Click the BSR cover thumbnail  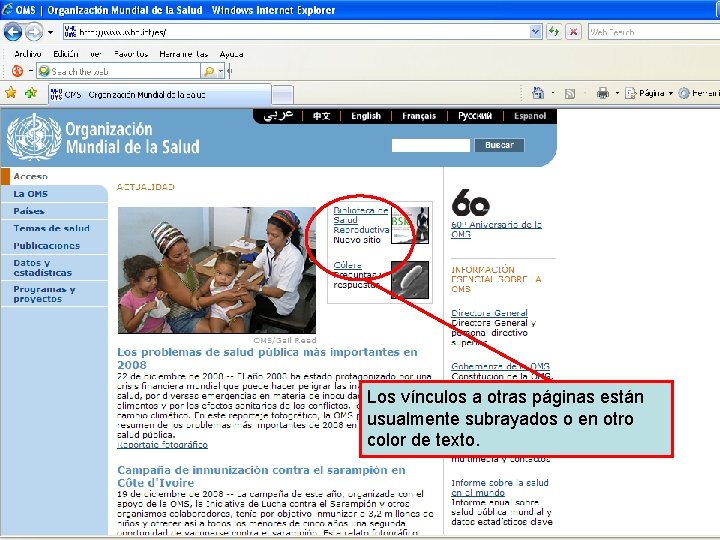pyautogui.click(x=410, y=225)
